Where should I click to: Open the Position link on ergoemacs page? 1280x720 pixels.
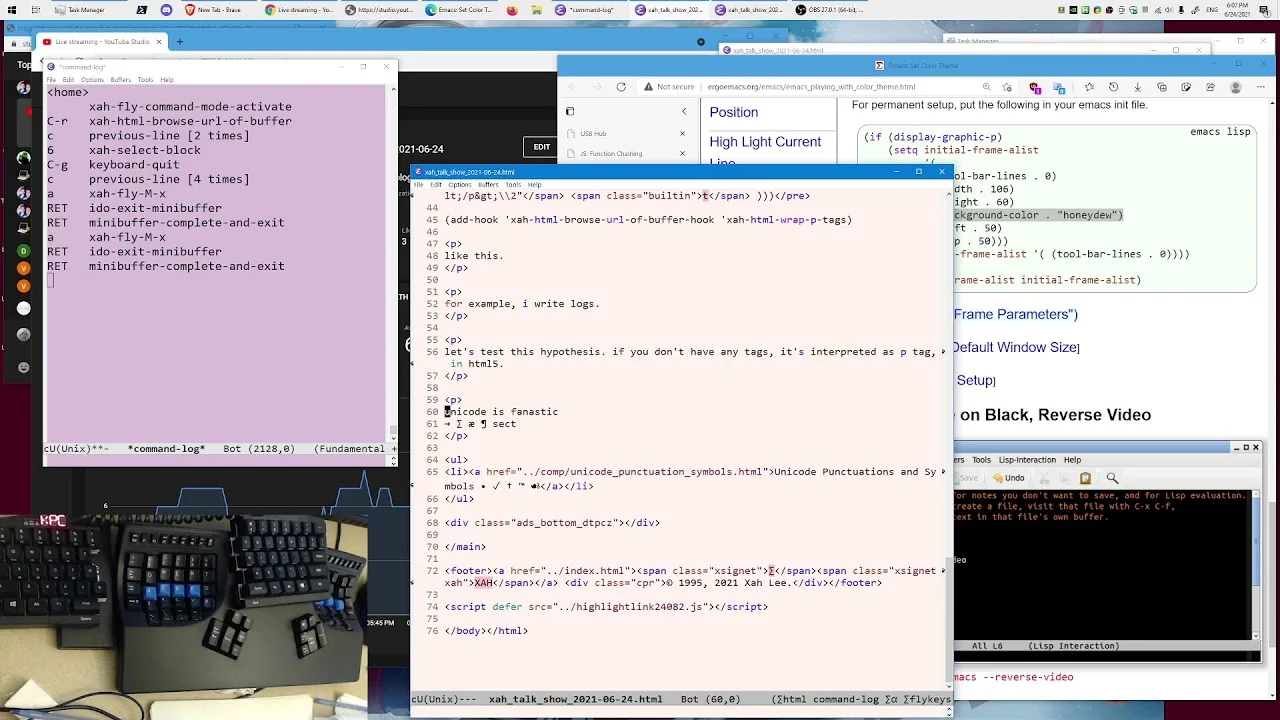733,112
